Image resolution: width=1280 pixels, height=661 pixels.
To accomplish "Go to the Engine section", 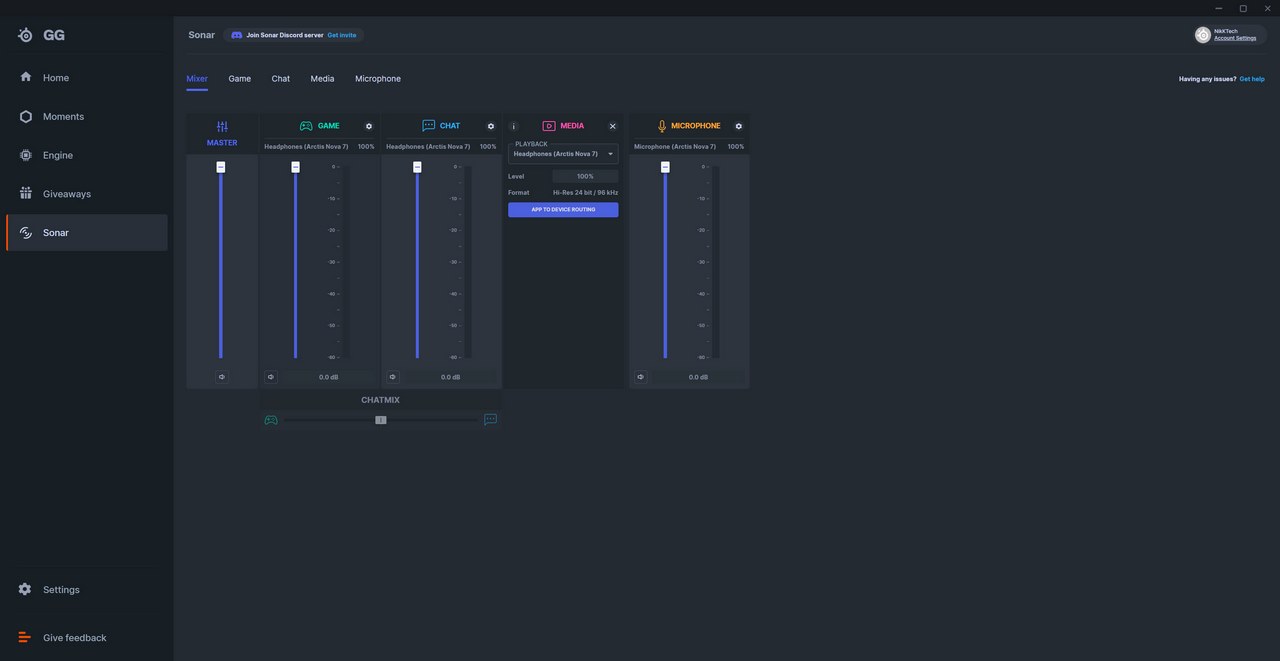I will pos(86,156).
